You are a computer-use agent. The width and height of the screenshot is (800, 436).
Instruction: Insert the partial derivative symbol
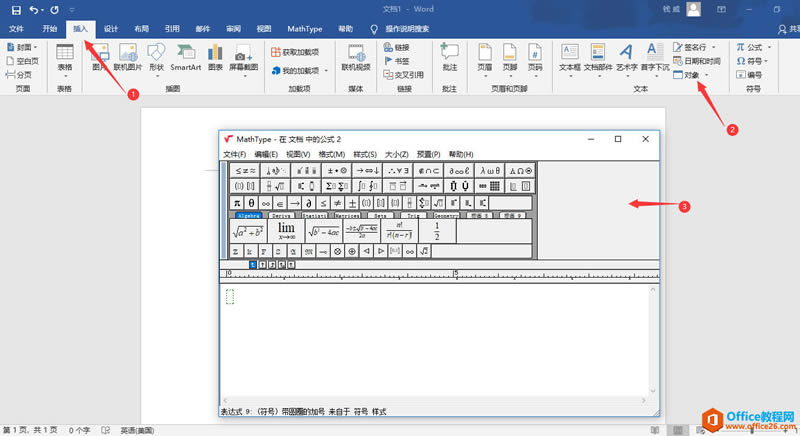coord(308,203)
